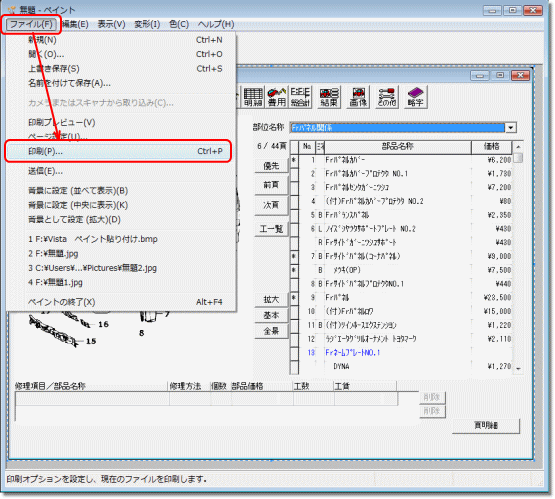Collapse the ファイル(F) menu
Screen dimensions: 555x499
click(x=31, y=24)
